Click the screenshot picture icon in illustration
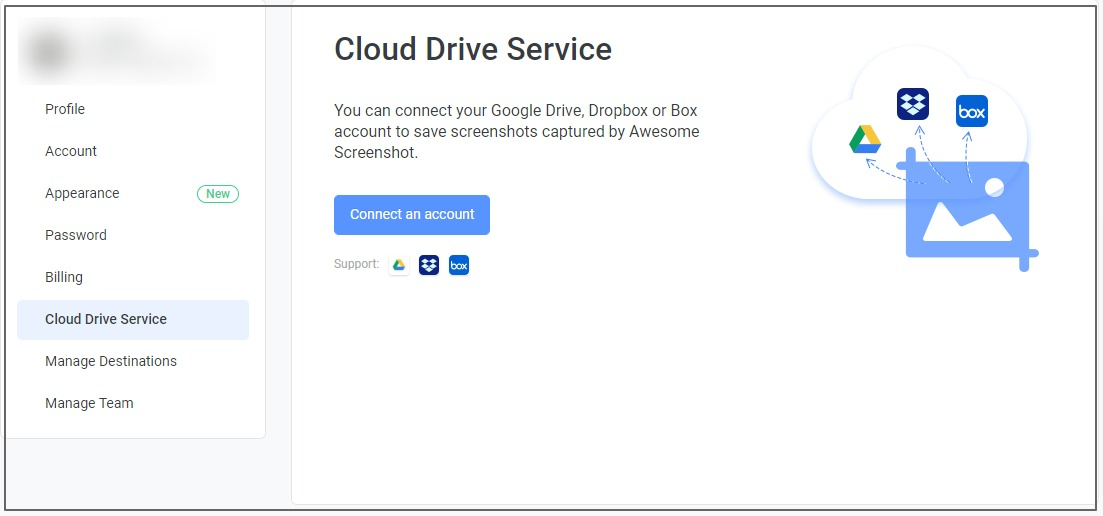The image size is (1103, 516). [968, 209]
